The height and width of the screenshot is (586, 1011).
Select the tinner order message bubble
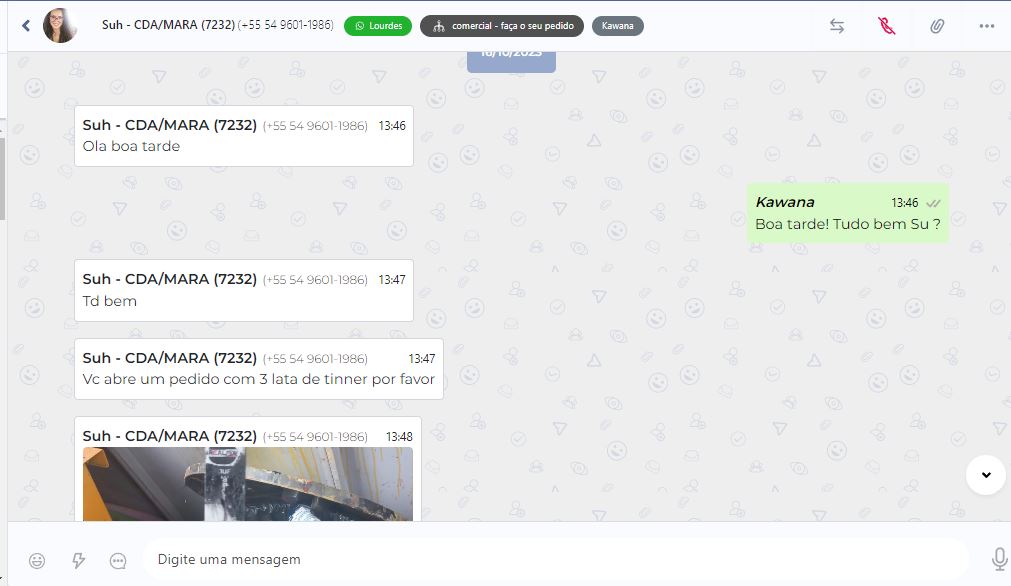[x=259, y=369]
